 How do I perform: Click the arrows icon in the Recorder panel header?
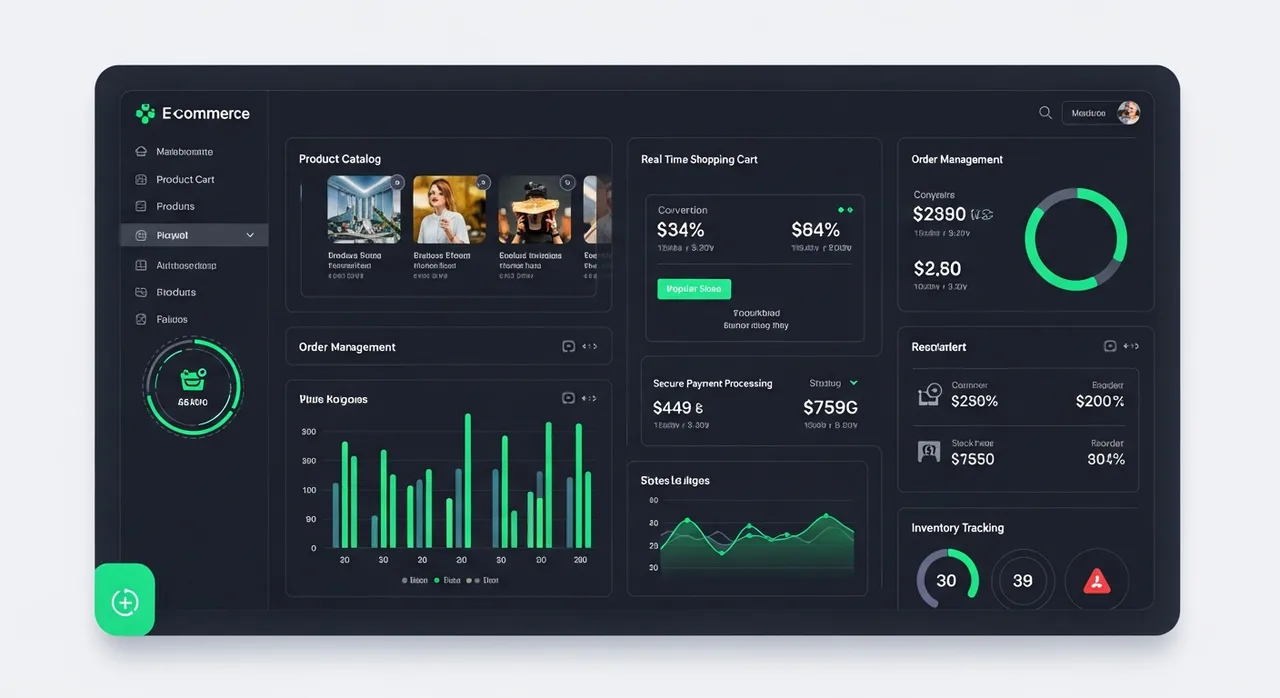tap(1131, 346)
